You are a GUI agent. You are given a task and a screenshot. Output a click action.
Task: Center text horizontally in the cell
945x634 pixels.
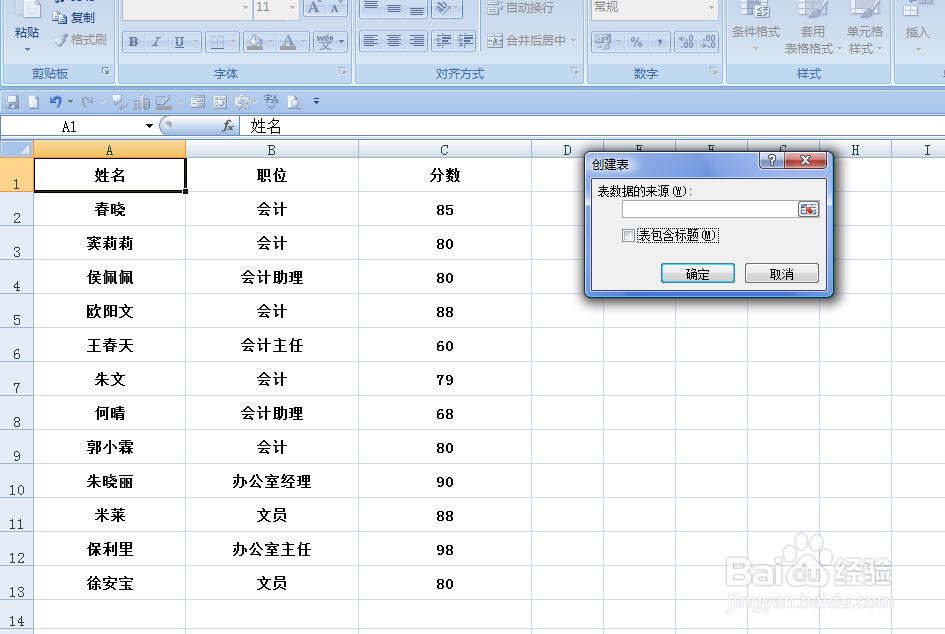pos(394,40)
